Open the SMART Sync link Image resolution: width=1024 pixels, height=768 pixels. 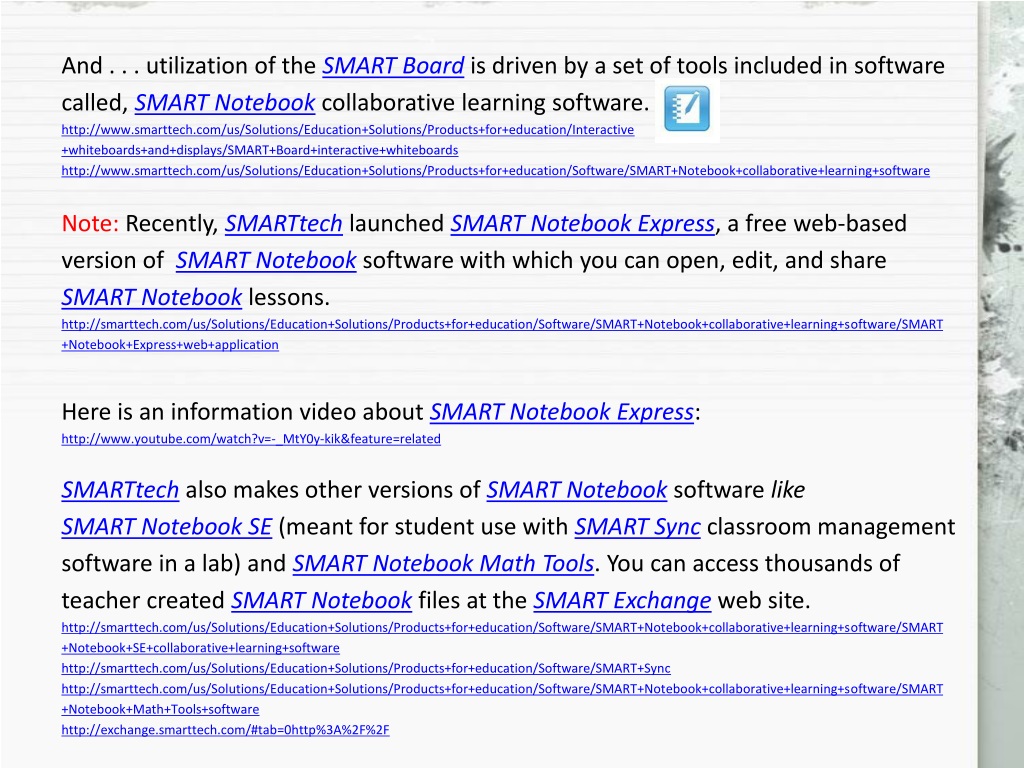(637, 527)
